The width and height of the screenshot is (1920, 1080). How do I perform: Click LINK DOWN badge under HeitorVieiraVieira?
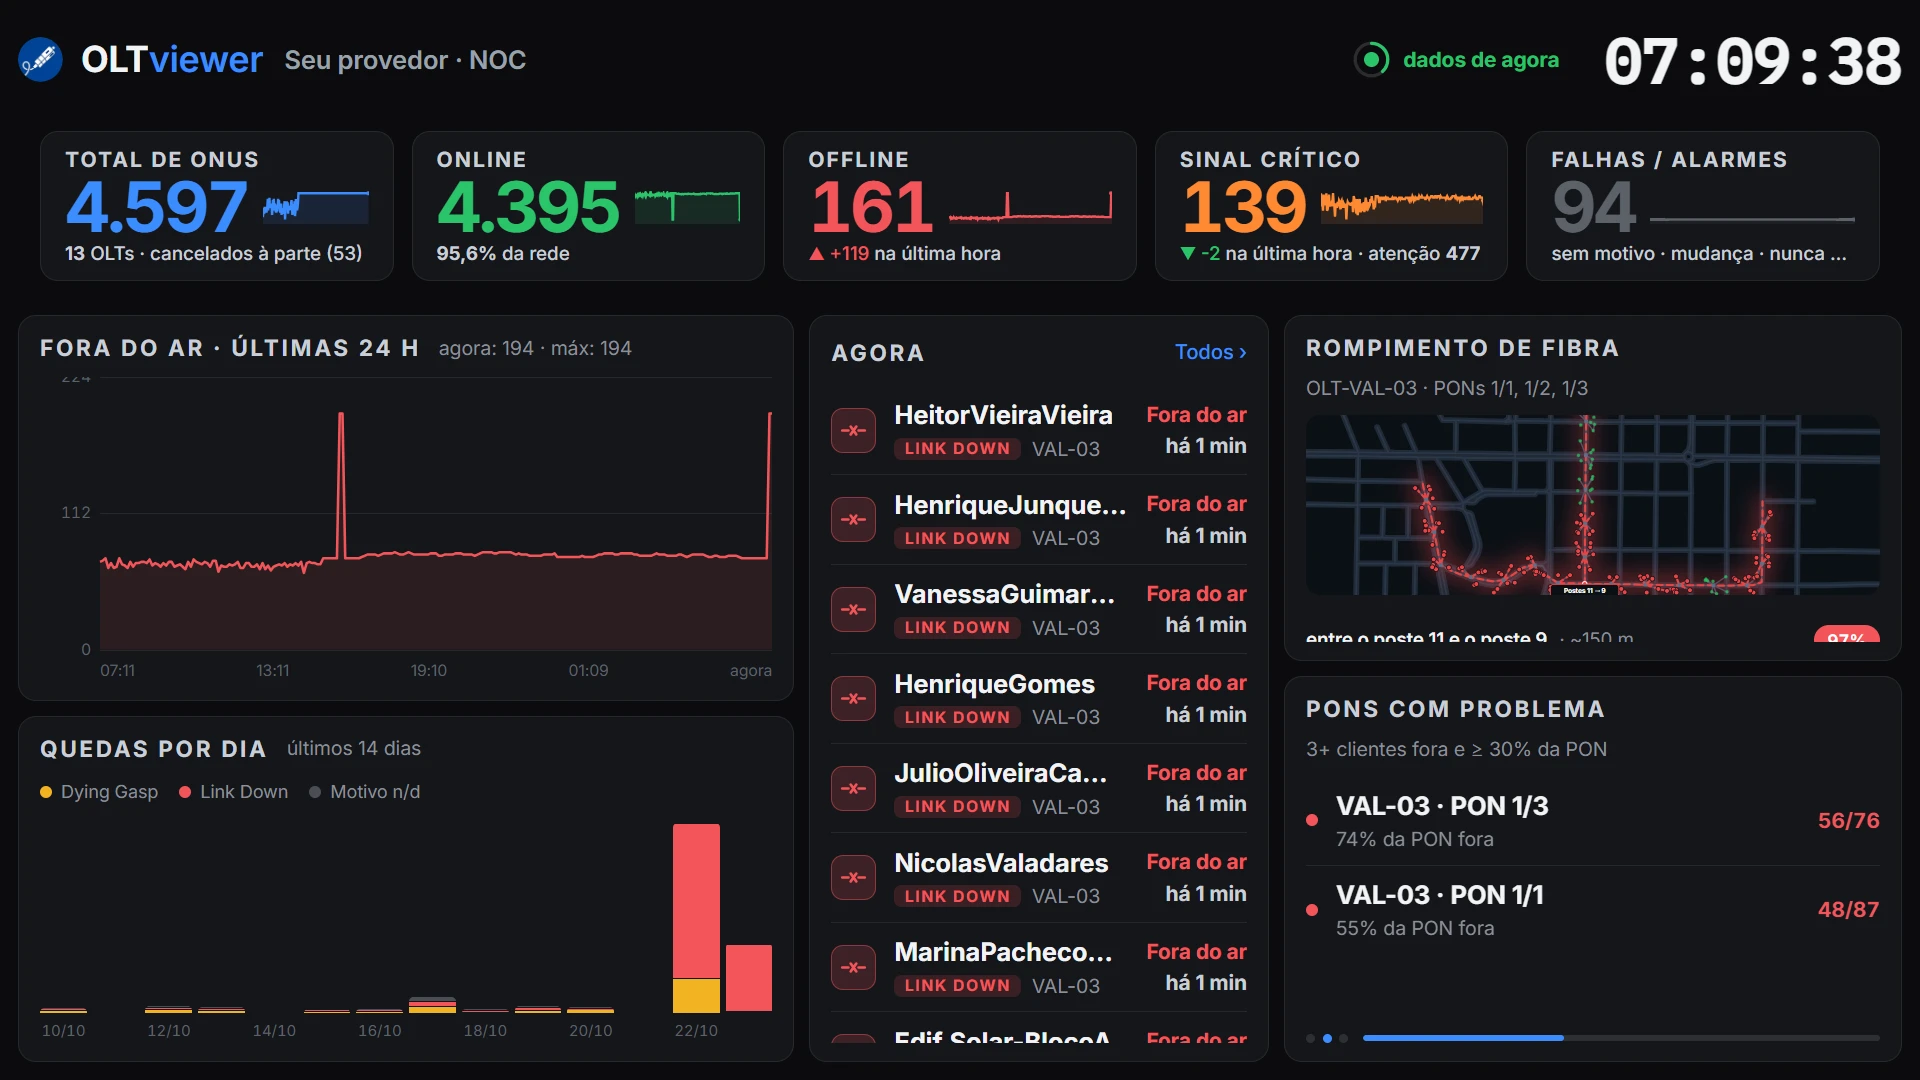tap(957, 449)
